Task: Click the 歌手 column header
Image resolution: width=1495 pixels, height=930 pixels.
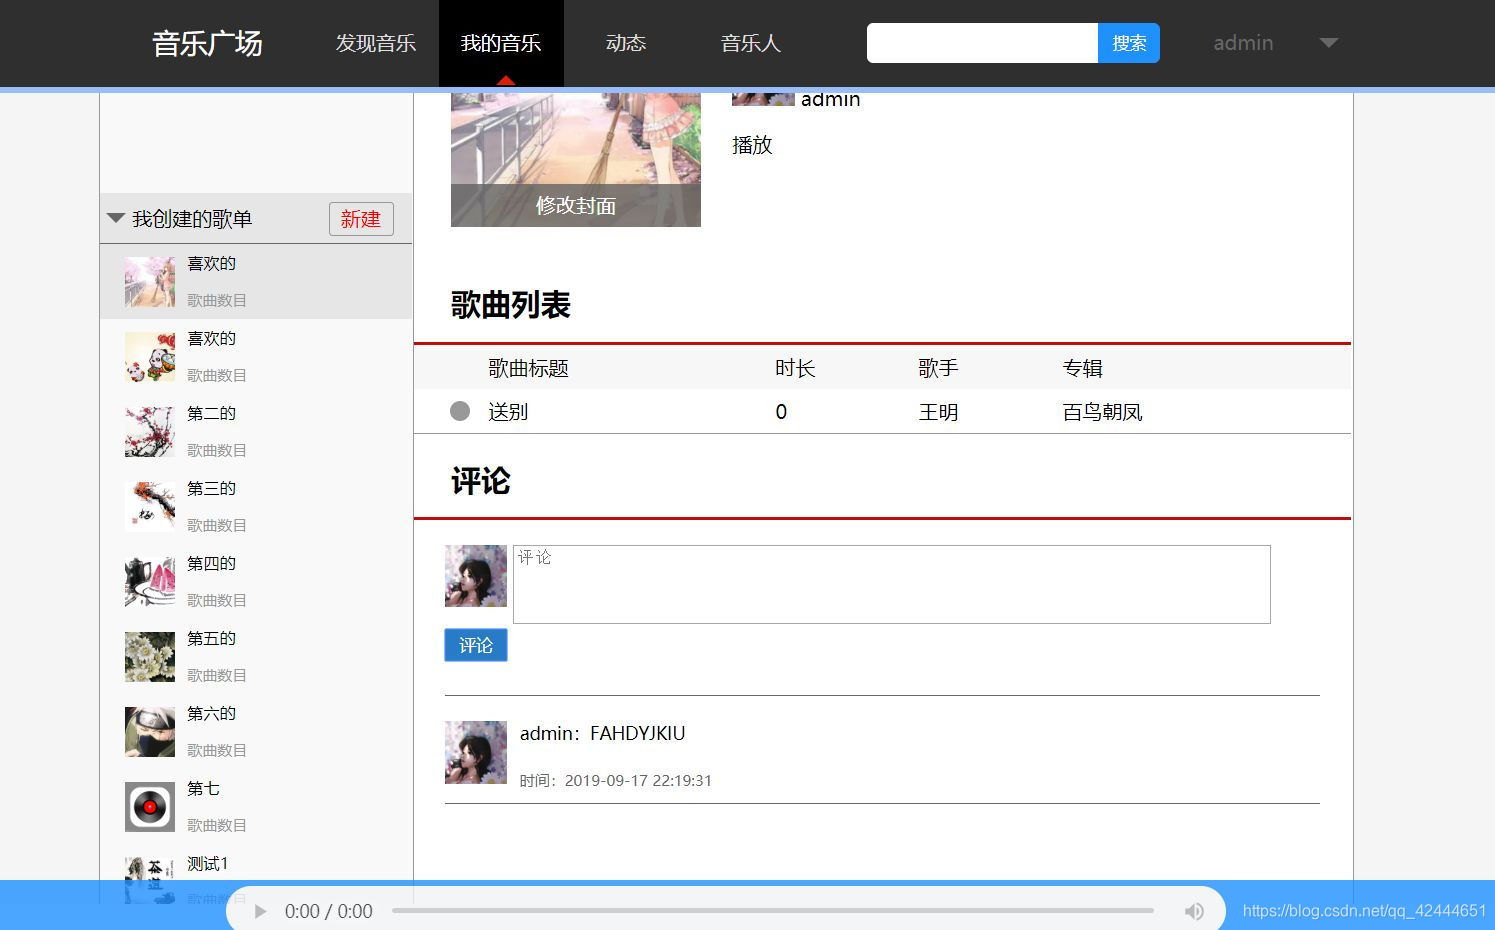Action: click(x=938, y=368)
